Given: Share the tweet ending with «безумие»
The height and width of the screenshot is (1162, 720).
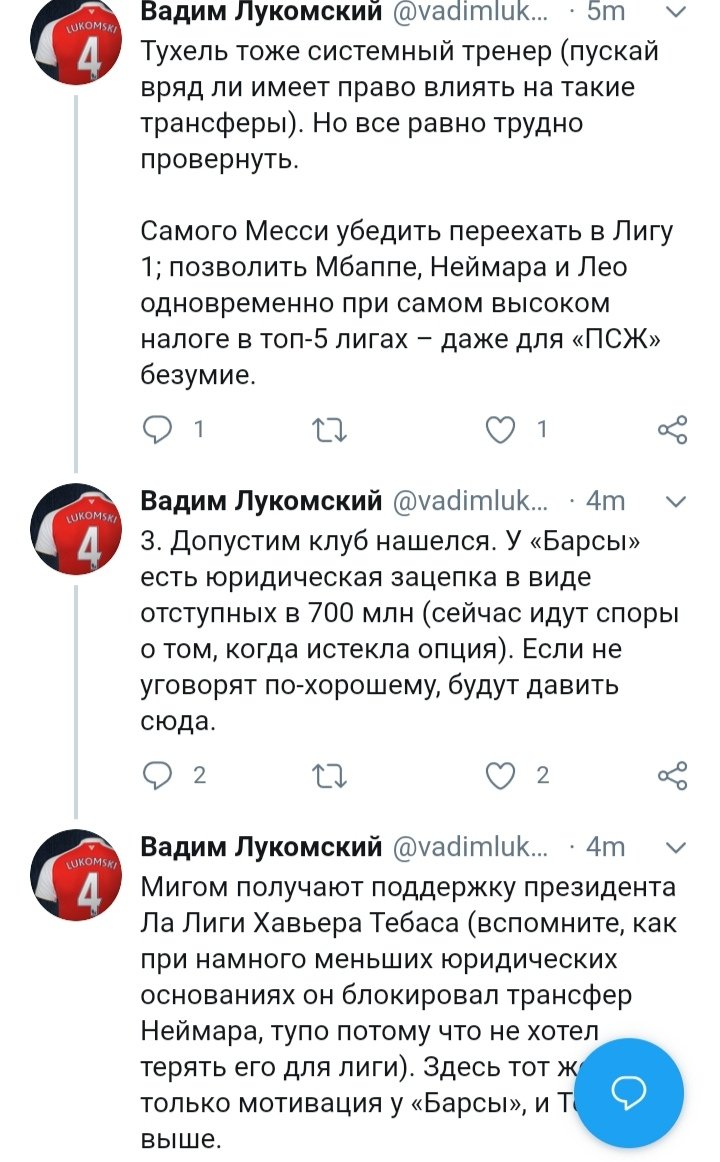Looking at the screenshot, I should 672,429.
